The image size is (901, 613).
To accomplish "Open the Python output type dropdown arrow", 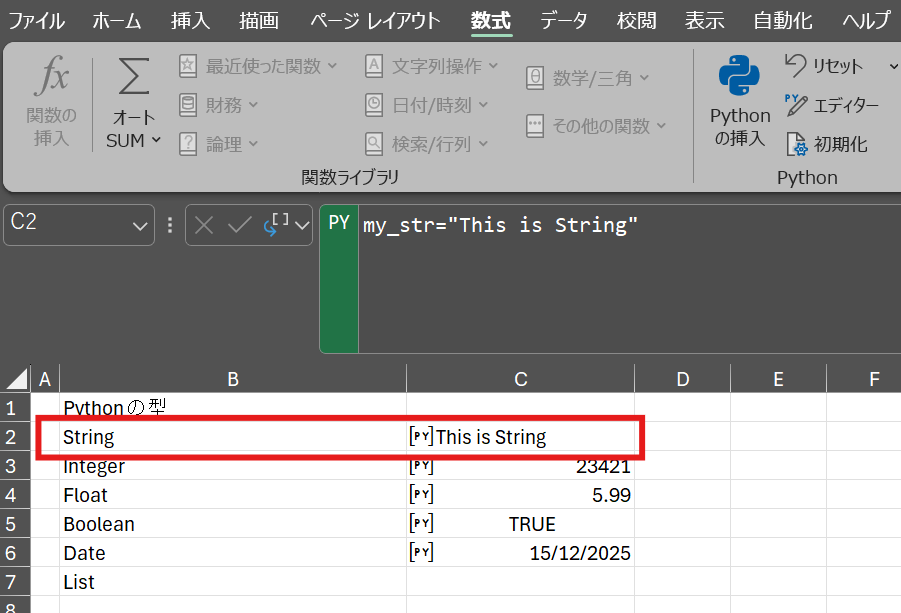I will pos(302,226).
